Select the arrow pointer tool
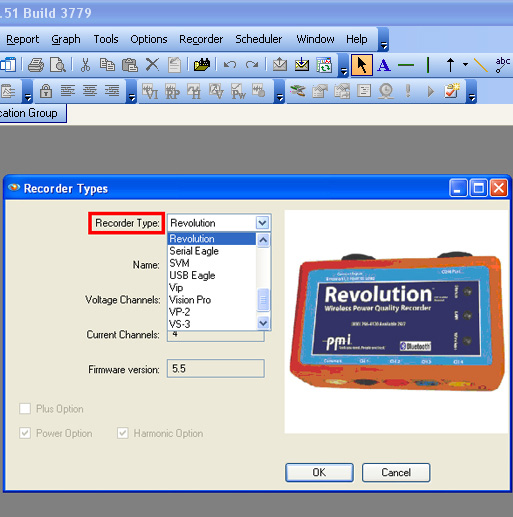This screenshot has height=517, width=513. (x=362, y=65)
